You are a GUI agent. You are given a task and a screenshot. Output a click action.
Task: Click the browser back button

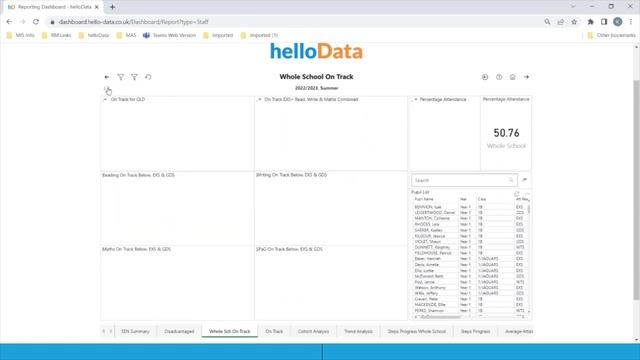click(x=9, y=22)
